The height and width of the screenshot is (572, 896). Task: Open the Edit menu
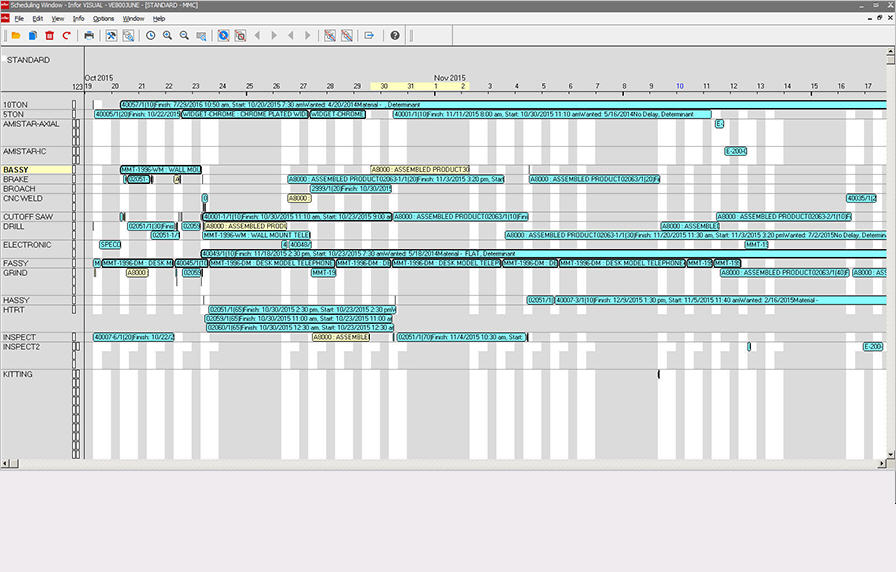coord(38,18)
